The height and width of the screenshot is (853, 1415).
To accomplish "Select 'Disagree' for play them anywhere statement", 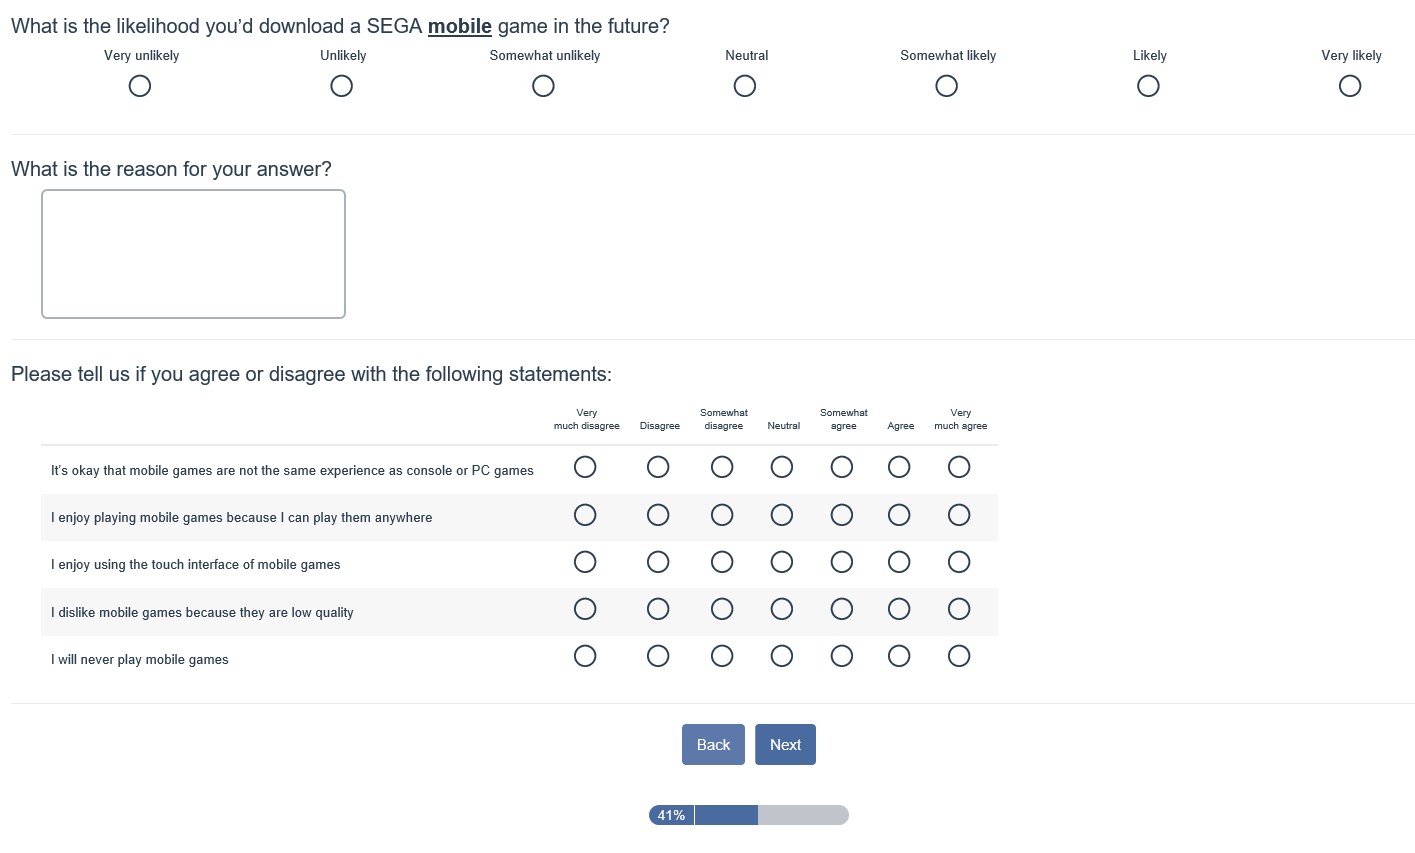I will point(658,515).
